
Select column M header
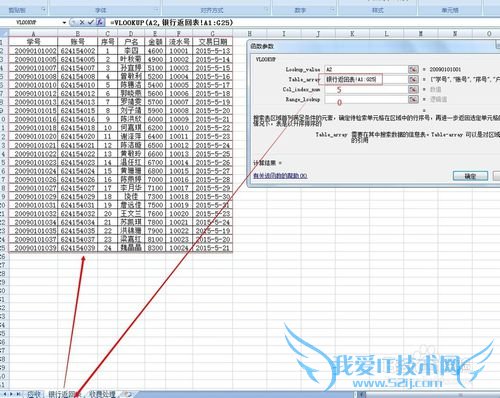pos(421,33)
